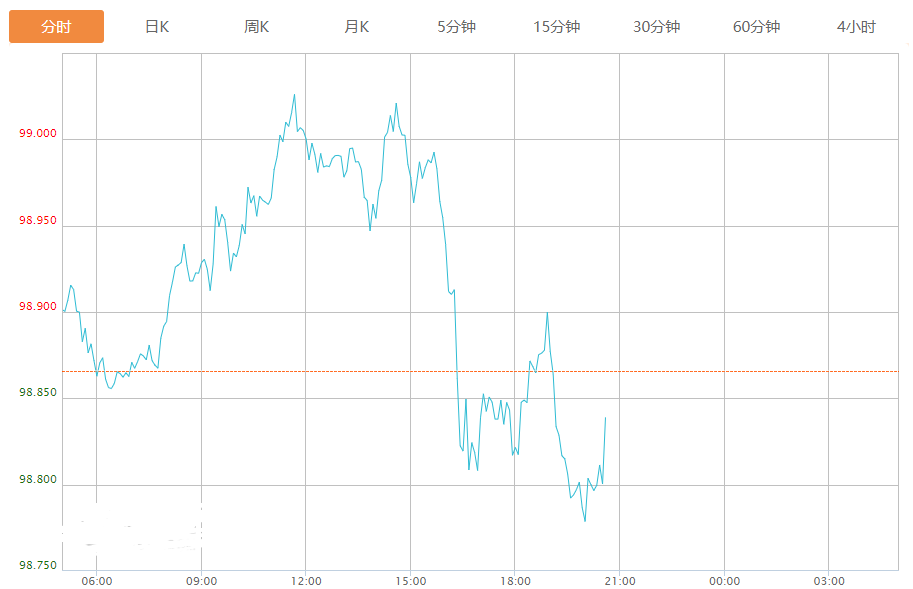Click the 00:00 time axis label
Screen dimensions: 913x589
pos(724,581)
